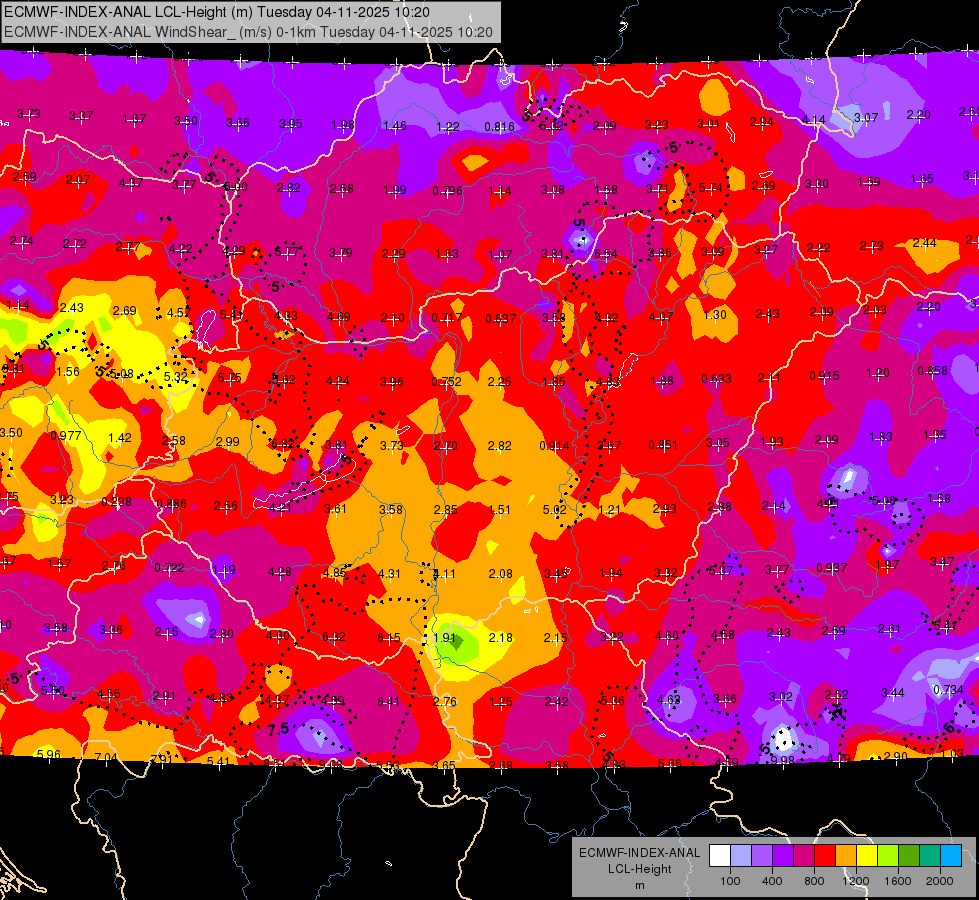The width and height of the screenshot is (979, 900).
Task: Click the white legend color swatch
Action: (720, 856)
